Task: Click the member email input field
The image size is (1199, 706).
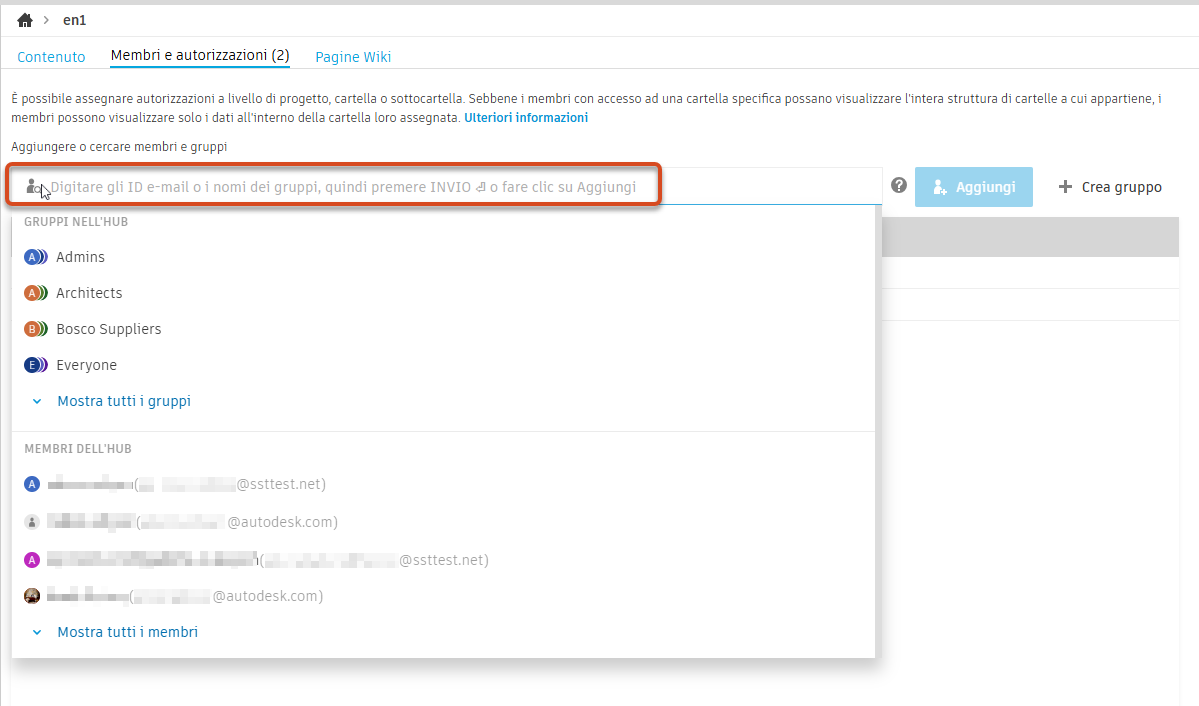Action: pos(350,186)
